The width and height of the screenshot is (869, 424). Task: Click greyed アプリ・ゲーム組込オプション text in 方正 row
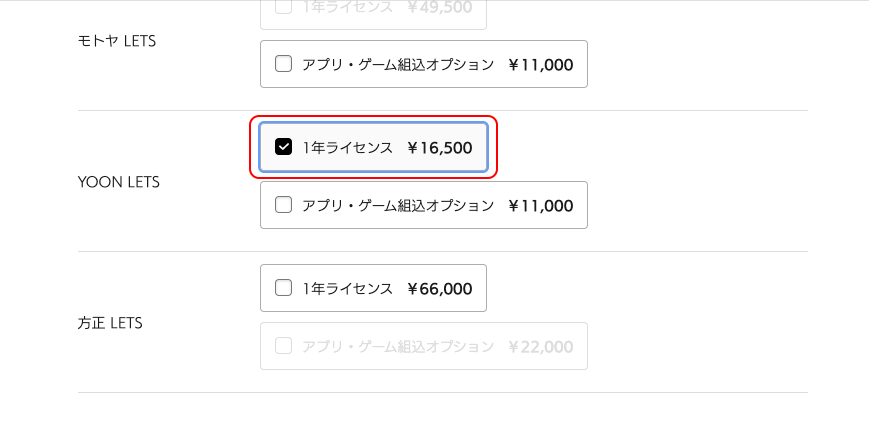click(x=398, y=347)
